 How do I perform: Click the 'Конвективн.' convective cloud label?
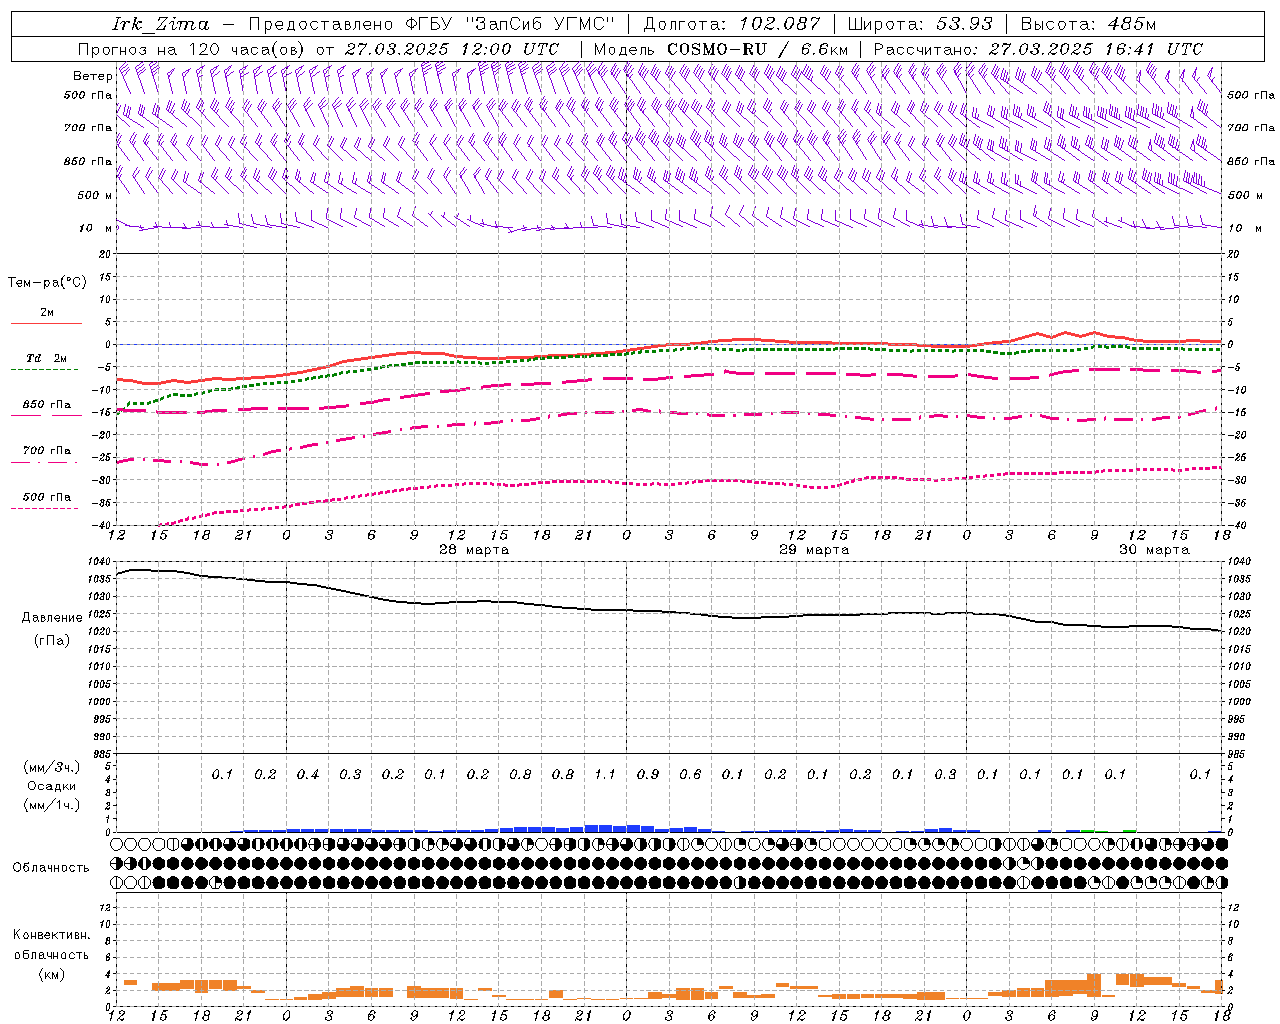[x=51, y=935]
